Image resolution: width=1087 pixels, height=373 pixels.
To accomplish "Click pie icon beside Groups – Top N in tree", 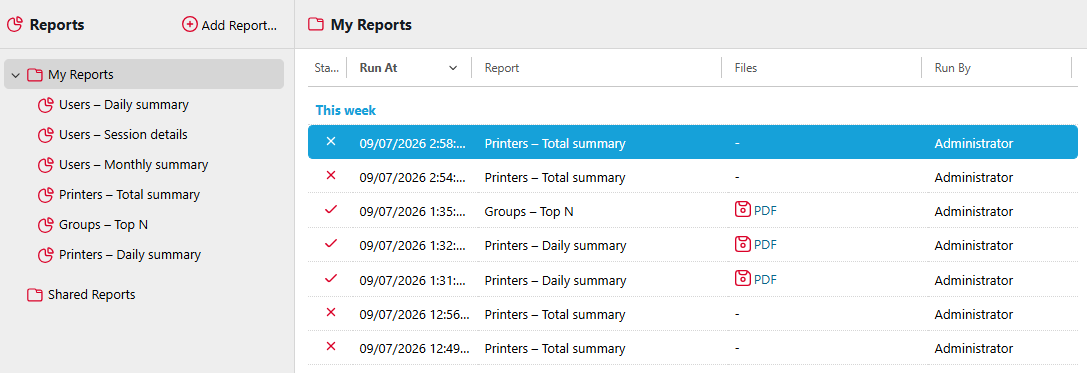I will 46,225.
